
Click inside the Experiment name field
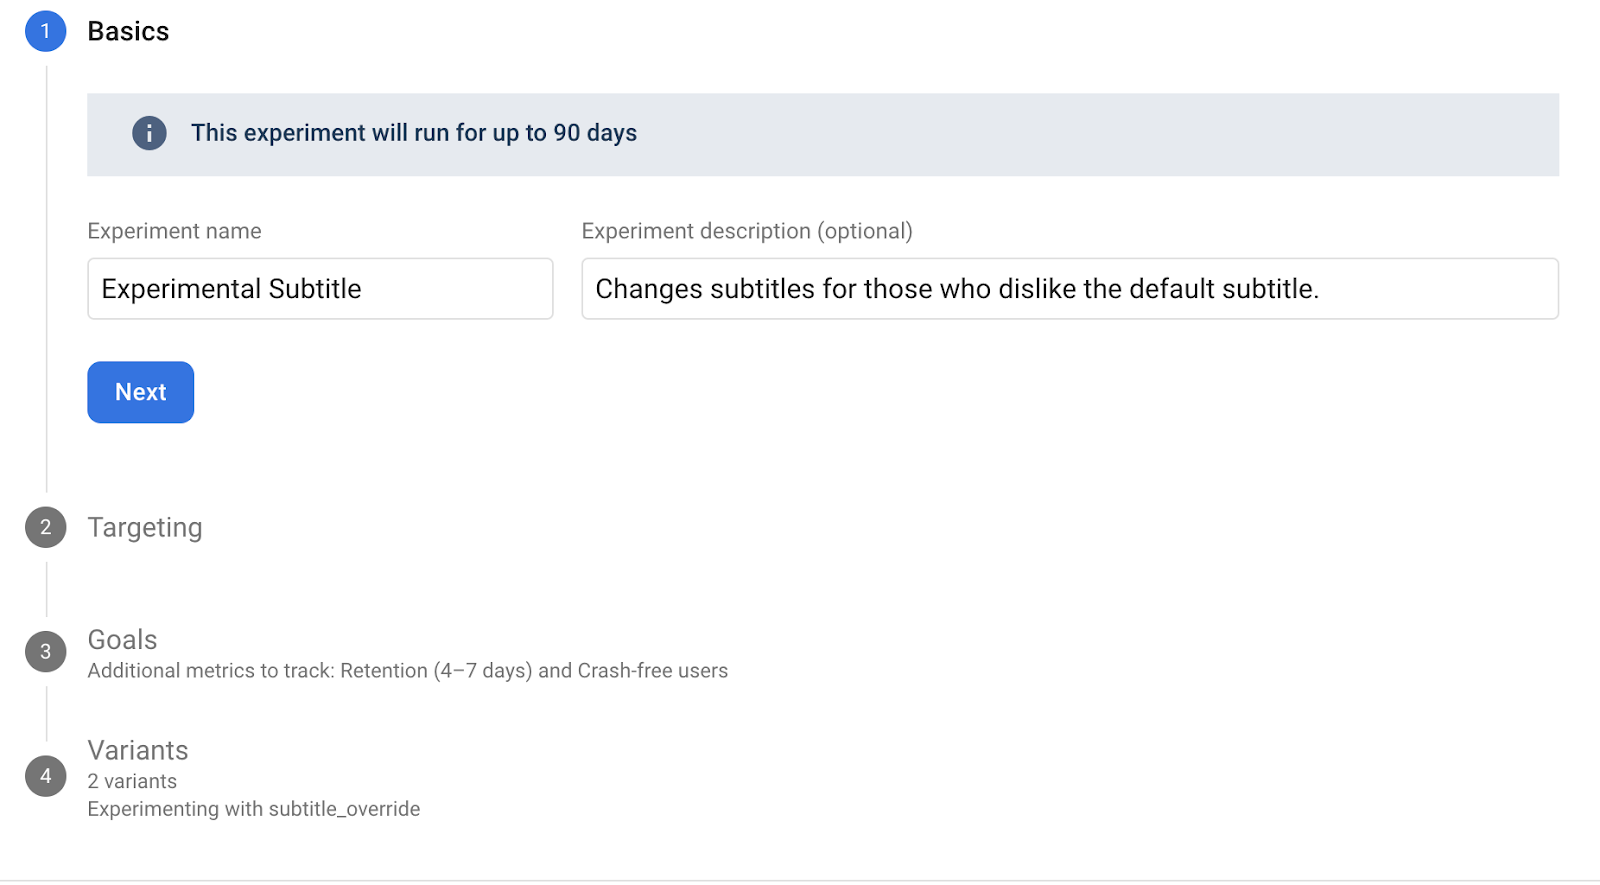pyautogui.click(x=320, y=288)
